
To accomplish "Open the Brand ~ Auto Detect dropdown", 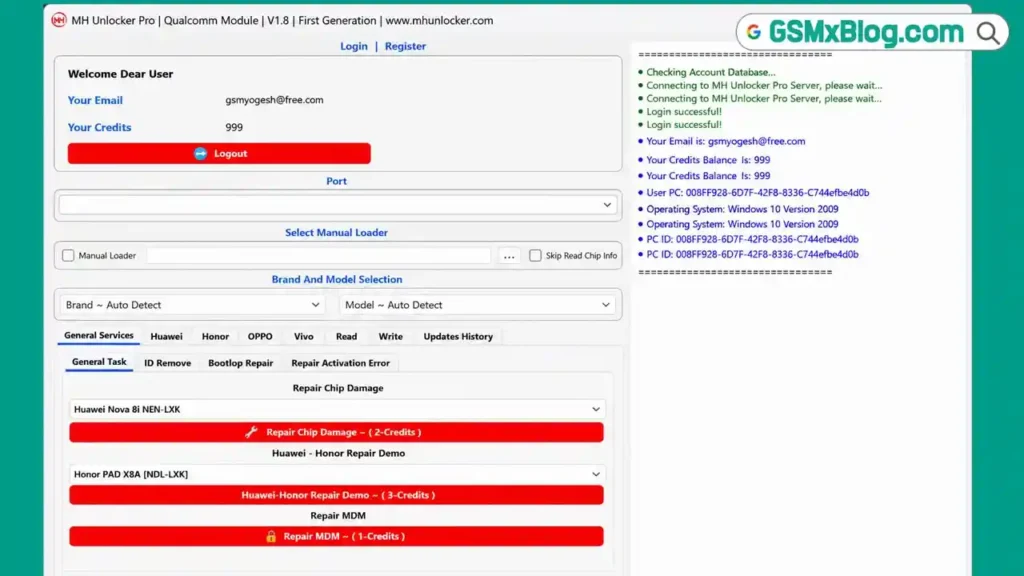I will point(193,305).
